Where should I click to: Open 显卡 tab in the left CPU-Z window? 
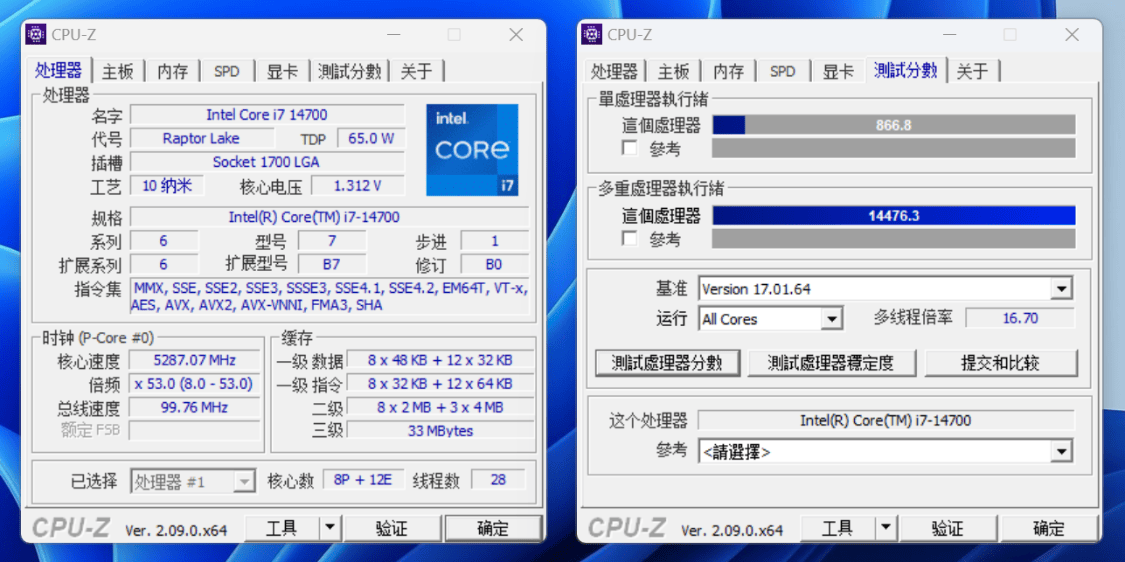click(x=282, y=71)
